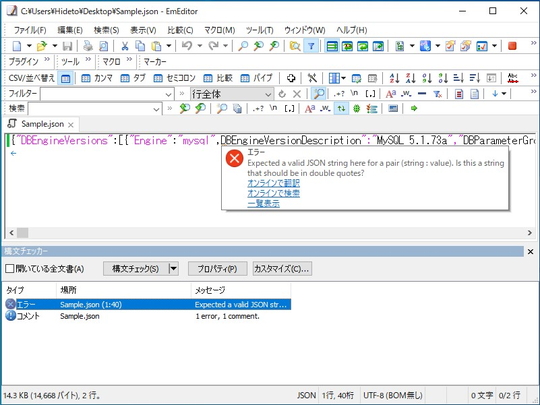Toggle match case Aa in filter bar

pyautogui.click(x=391, y=94)
